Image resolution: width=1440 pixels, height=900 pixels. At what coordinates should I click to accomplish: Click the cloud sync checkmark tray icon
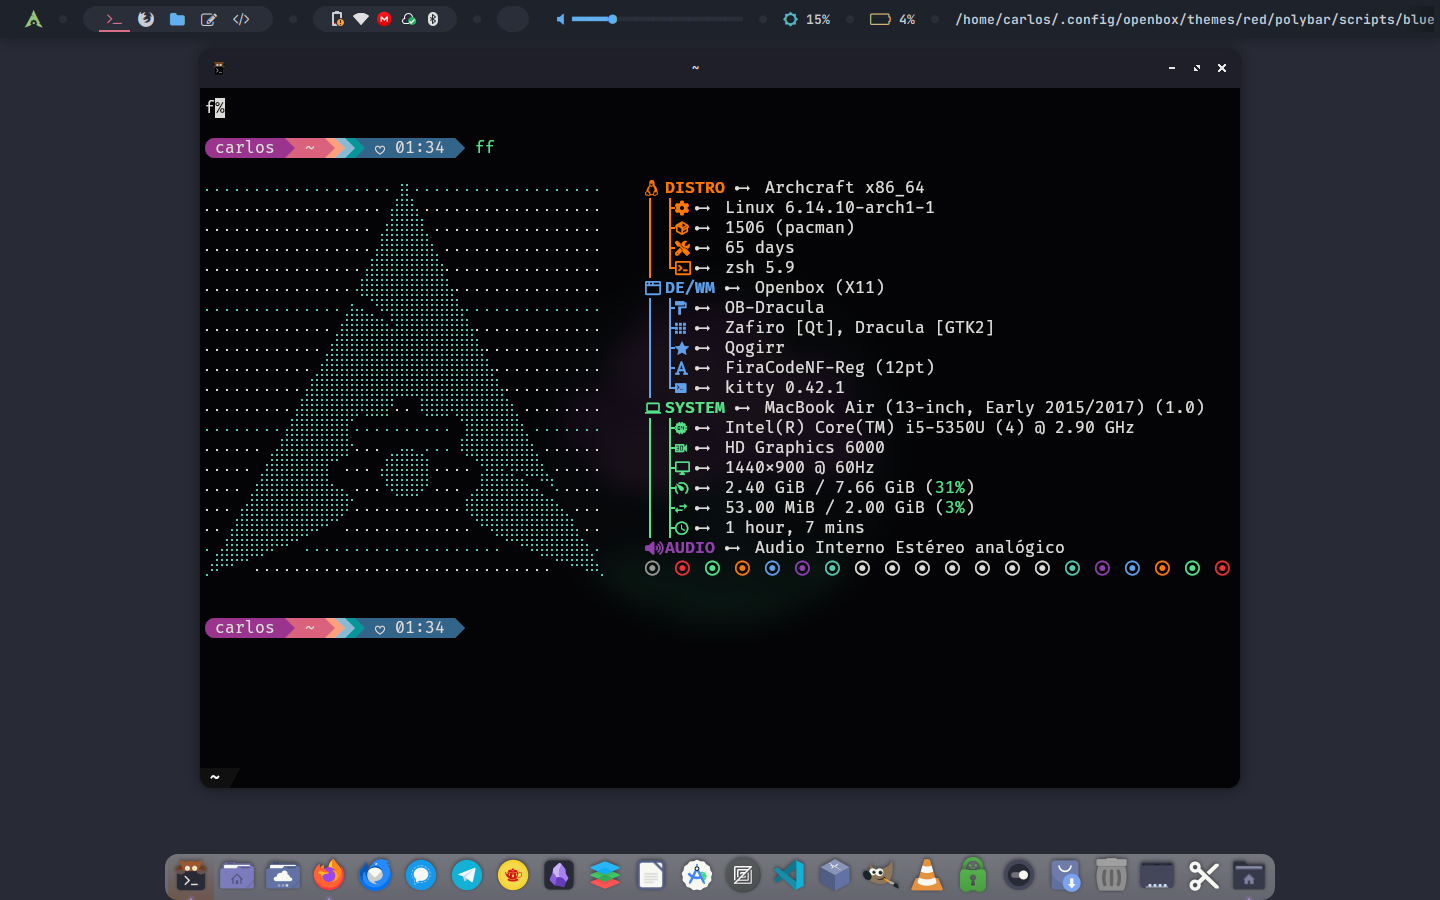click(409, 19)
